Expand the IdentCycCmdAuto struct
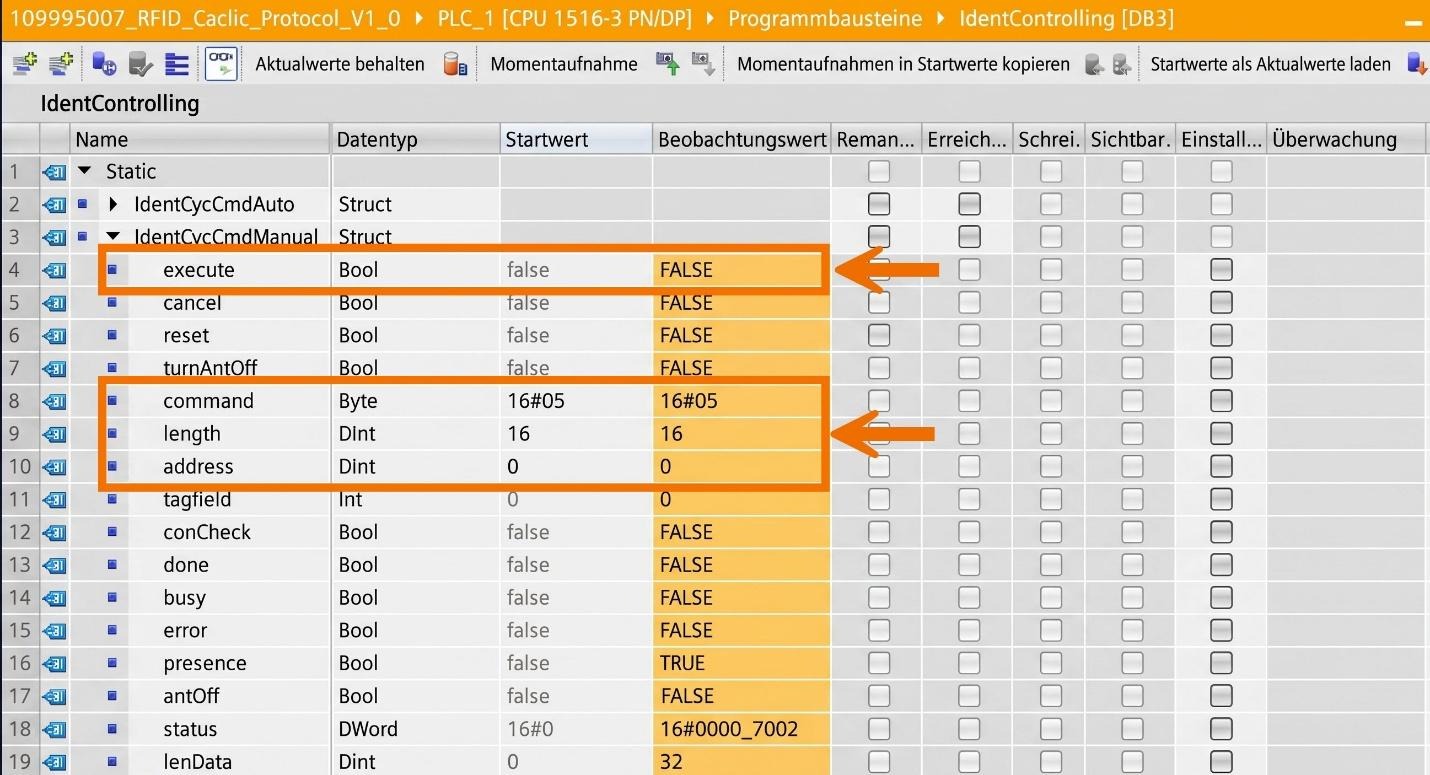The image size is (1430, 775). click(114, 205)
